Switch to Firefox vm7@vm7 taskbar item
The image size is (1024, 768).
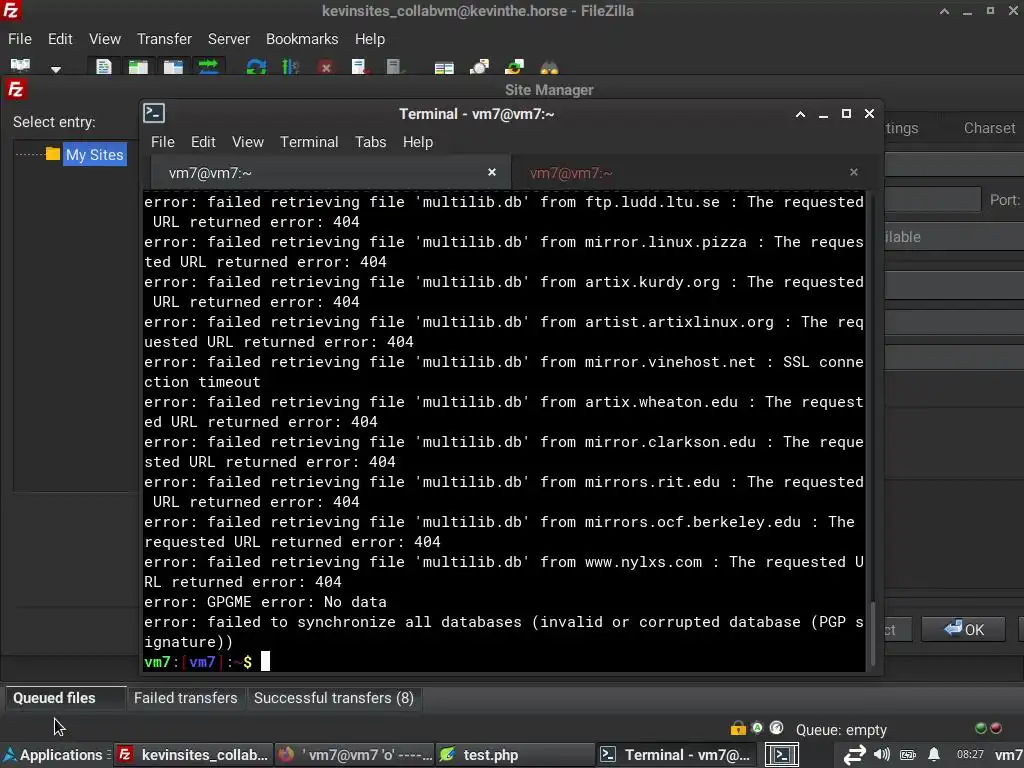click(355, 755)
